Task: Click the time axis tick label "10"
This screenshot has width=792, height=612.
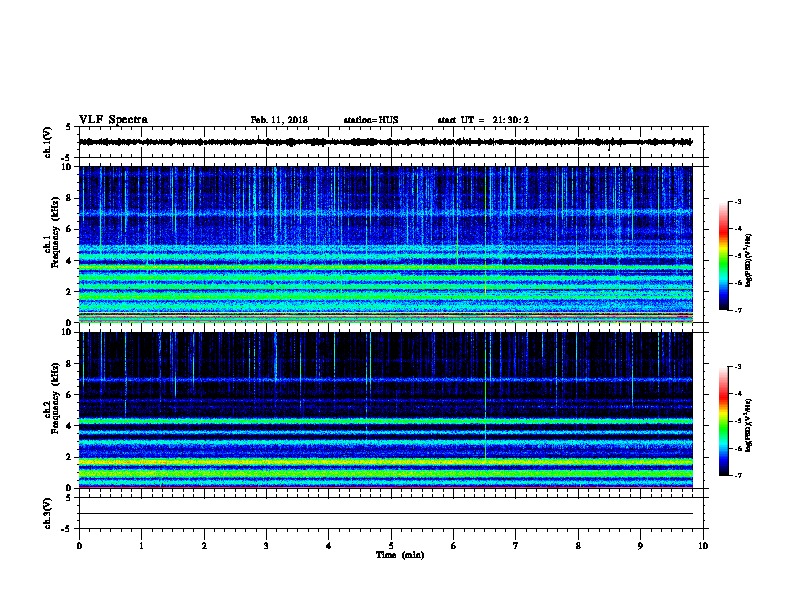Action: 703,546
